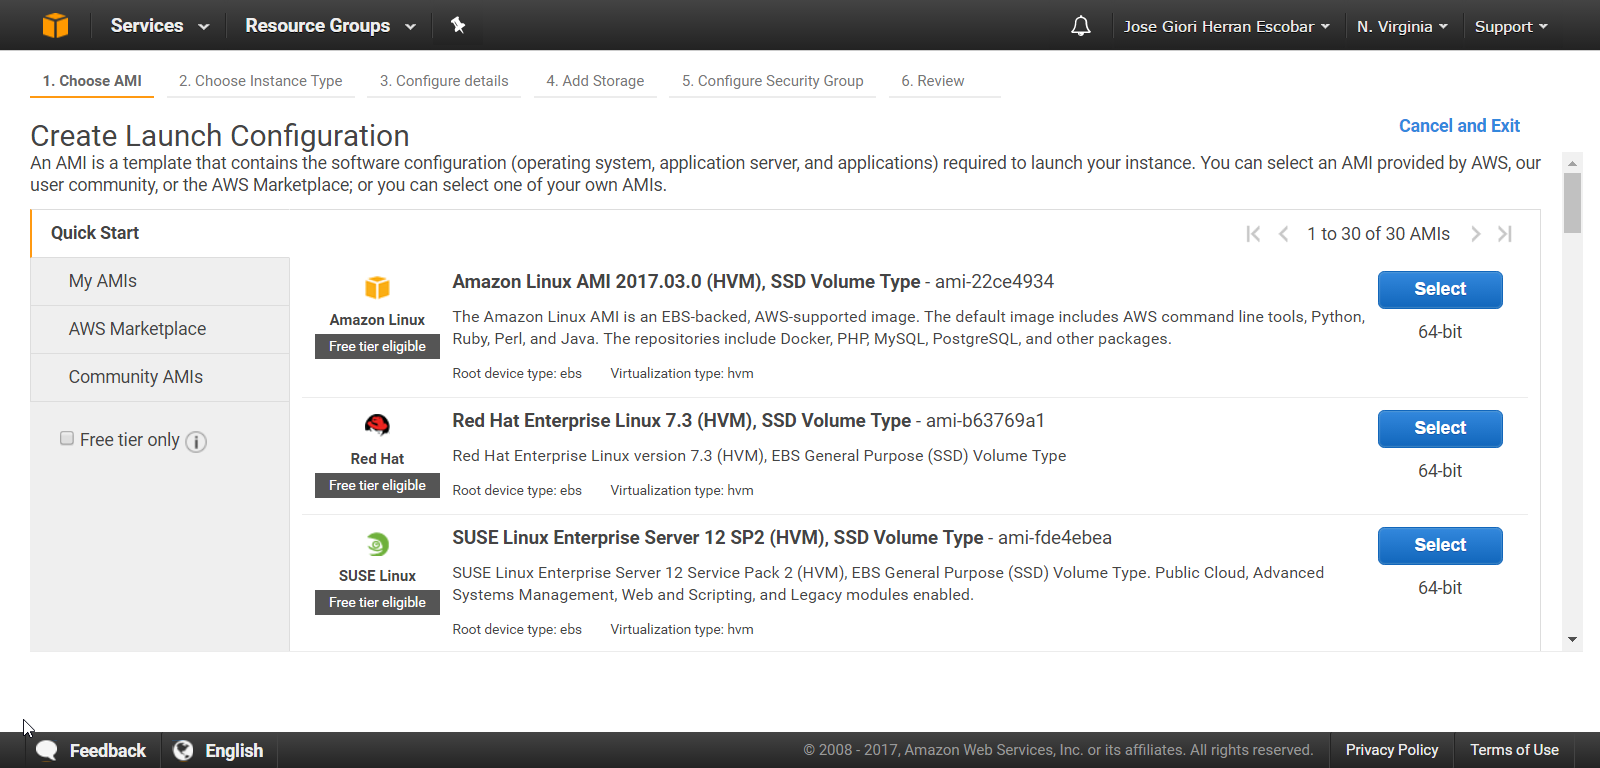The width and height of the screenshot is (1600, 768).
Task: Click the Free tier only info icon
Action: pos(196,442)
